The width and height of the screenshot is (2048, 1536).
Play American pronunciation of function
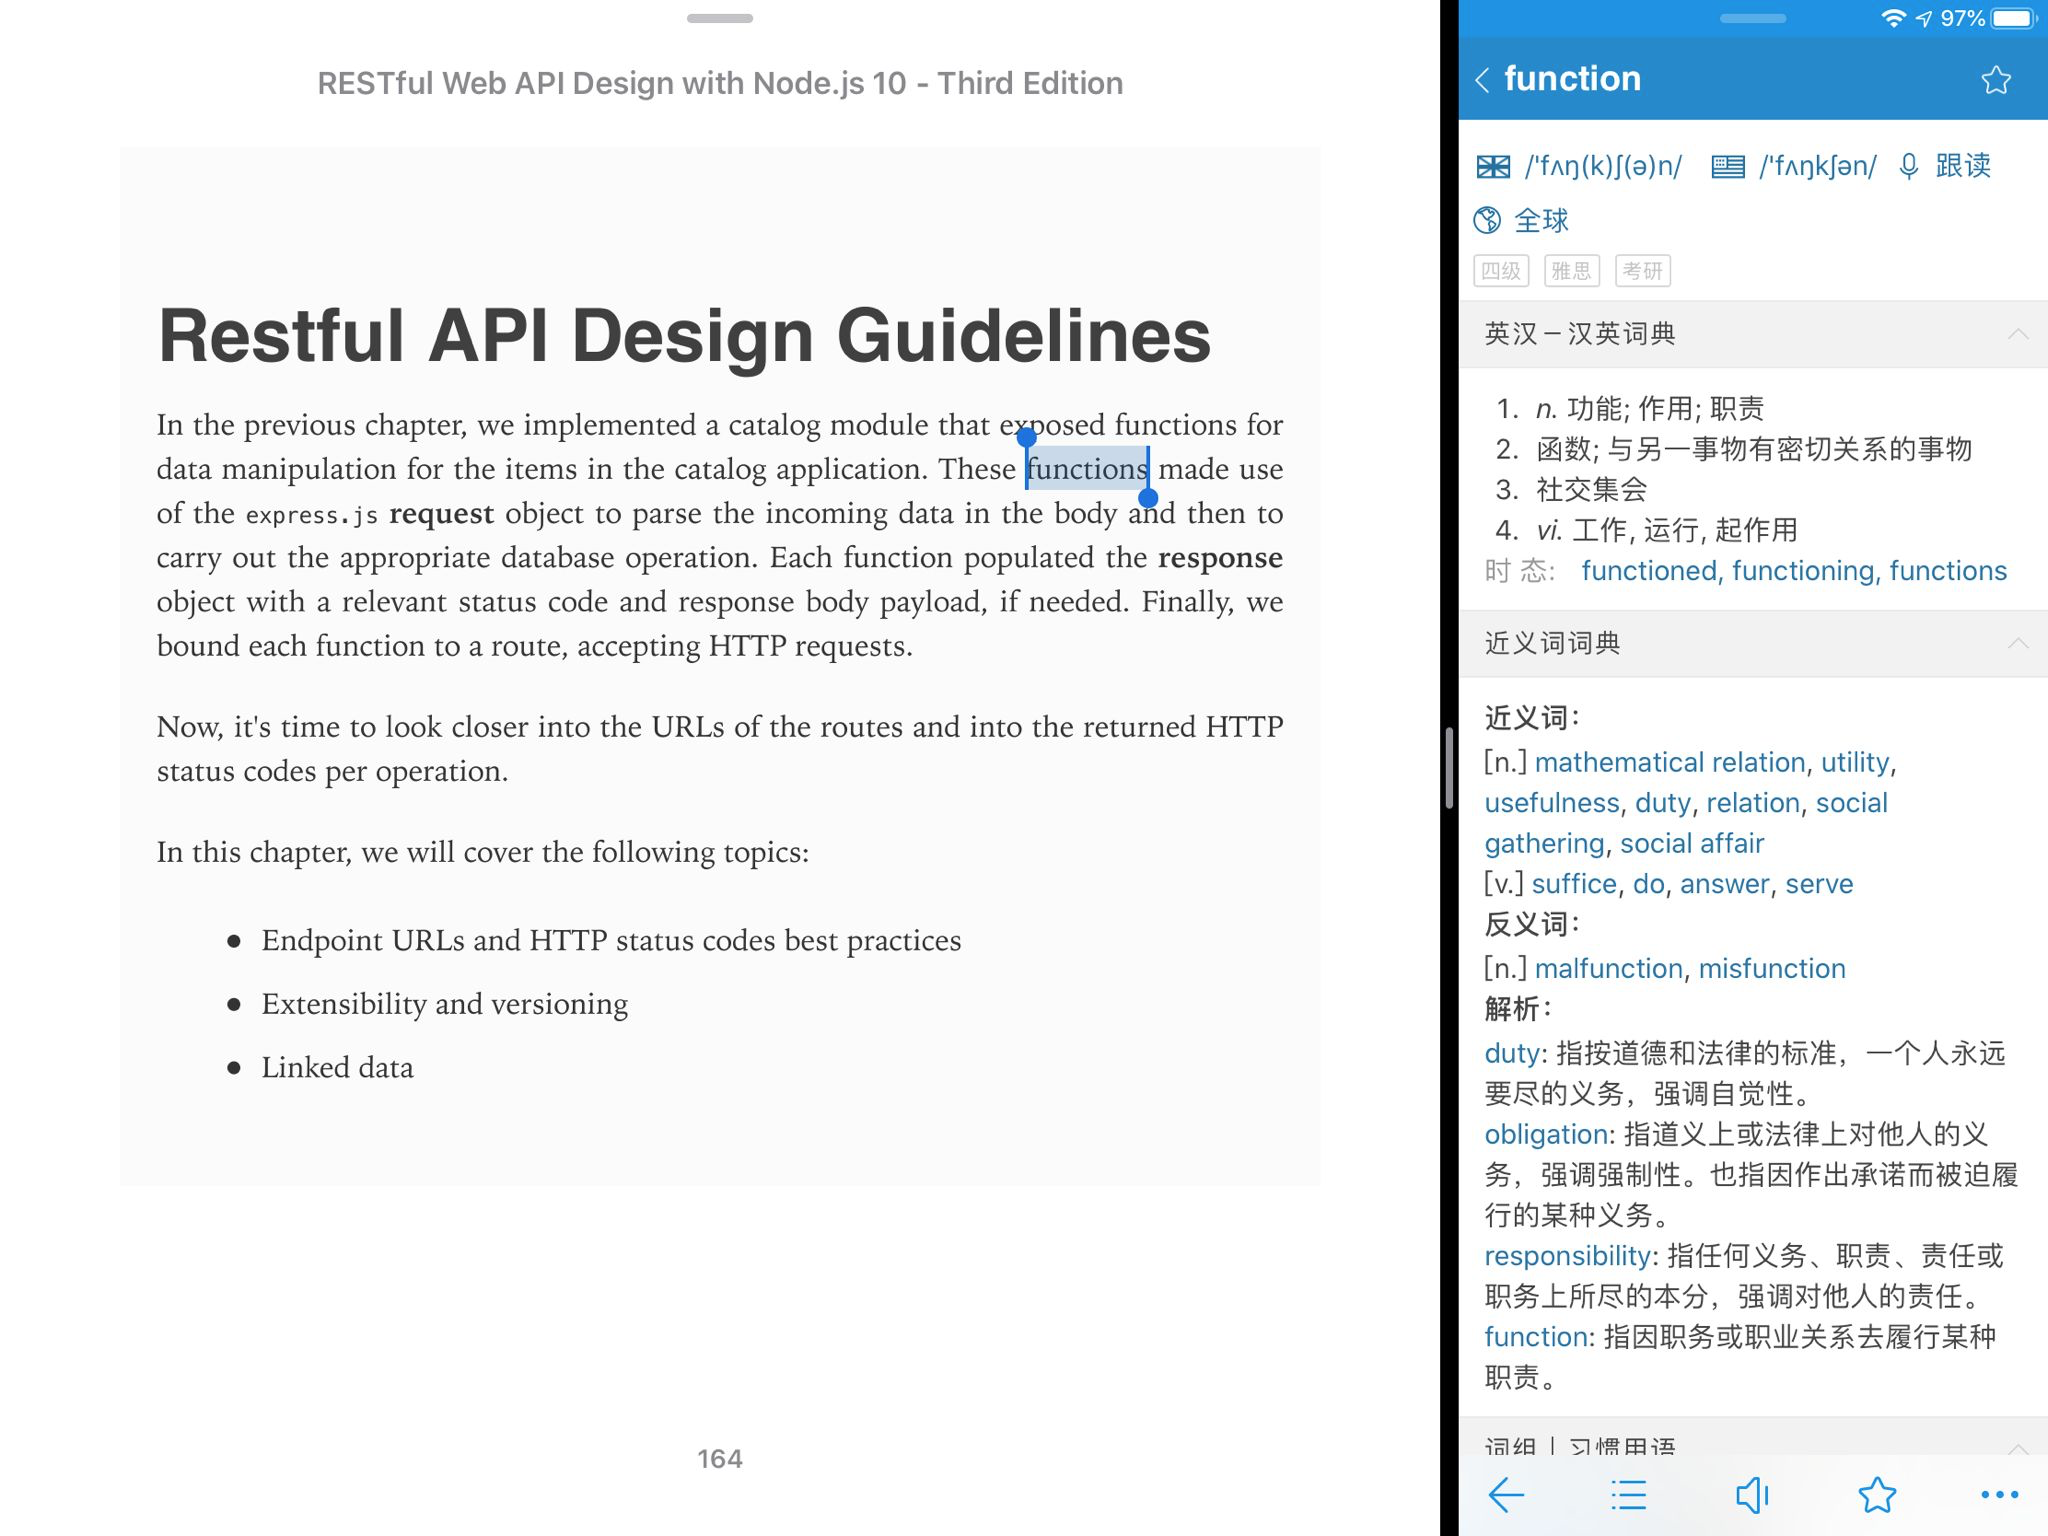1727,166
